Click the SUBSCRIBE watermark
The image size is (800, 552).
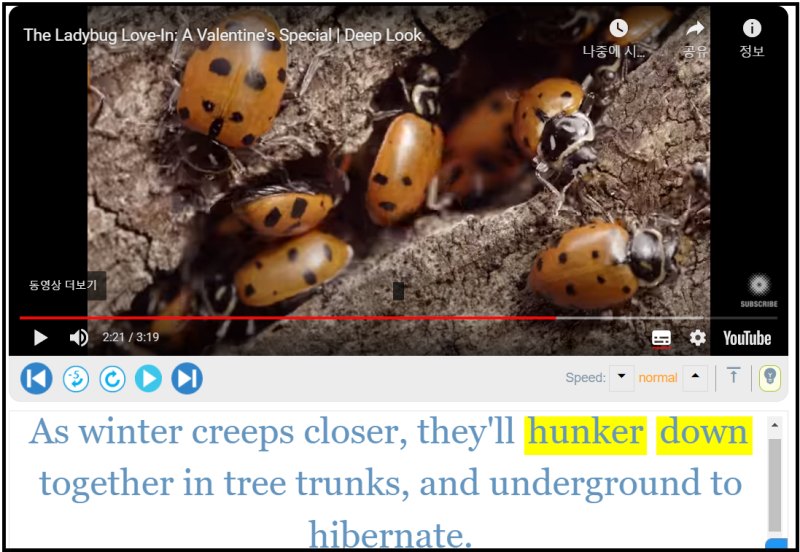[759, 290]
